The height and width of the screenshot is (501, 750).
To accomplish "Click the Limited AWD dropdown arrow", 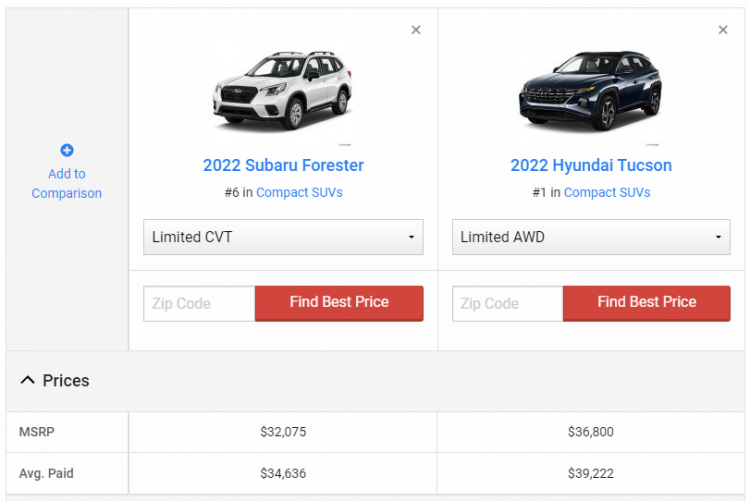I will coord(718,237).
